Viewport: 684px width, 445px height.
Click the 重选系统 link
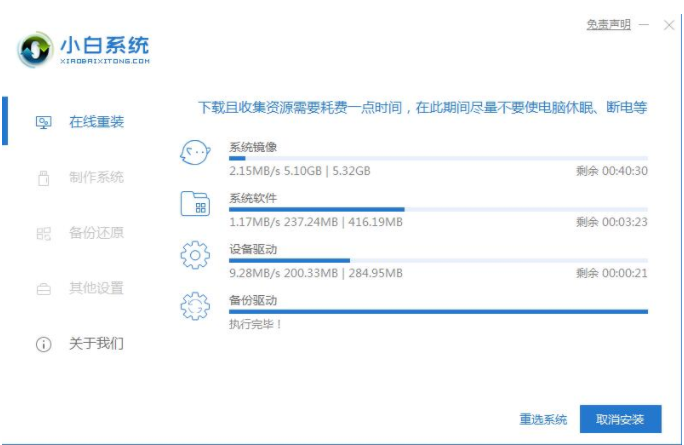(543, 419)
